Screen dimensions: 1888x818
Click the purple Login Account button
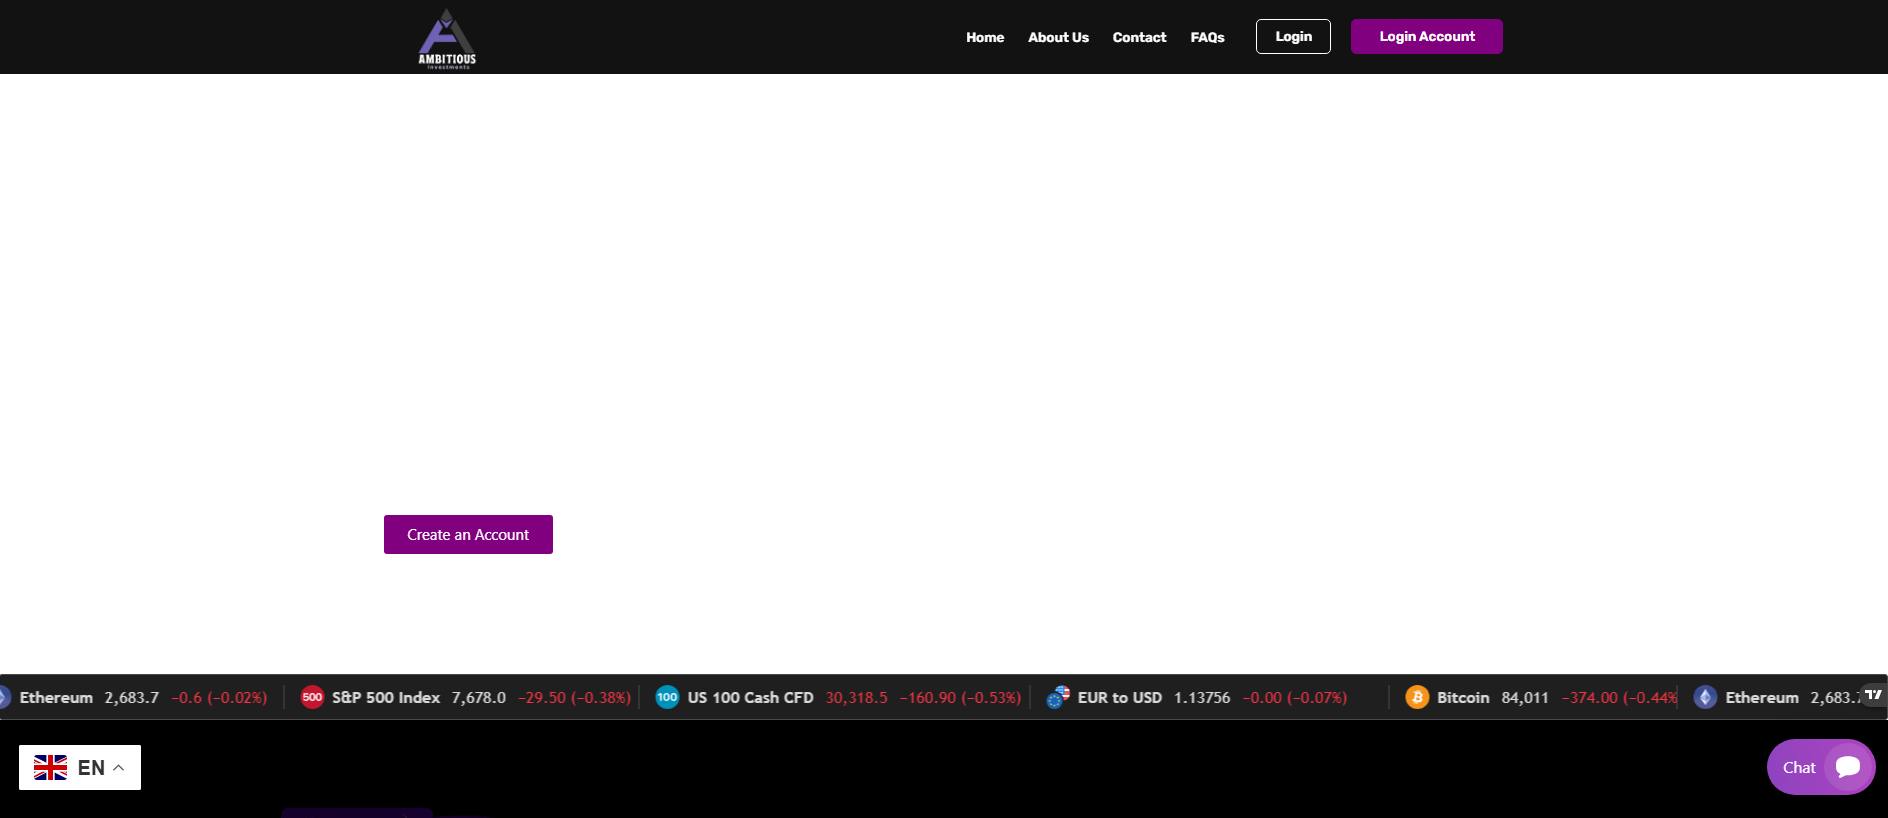pyautogui.click(x=1427, y=36)
